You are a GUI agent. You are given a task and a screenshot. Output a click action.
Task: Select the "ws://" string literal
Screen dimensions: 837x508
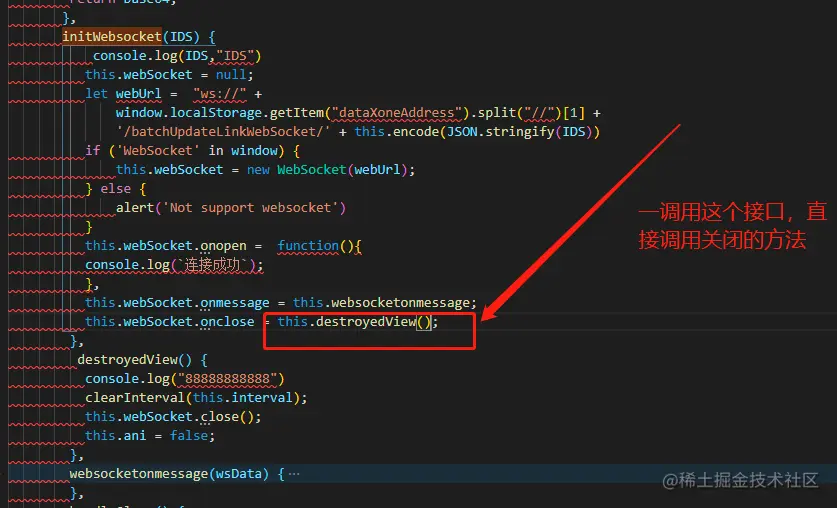pyautogui.click(x=220, y=94)
